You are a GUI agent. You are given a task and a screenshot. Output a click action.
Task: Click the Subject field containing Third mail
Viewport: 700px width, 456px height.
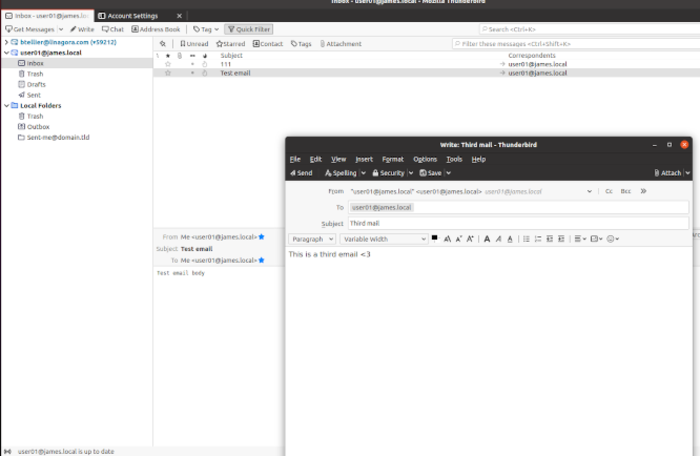(518, 223)
